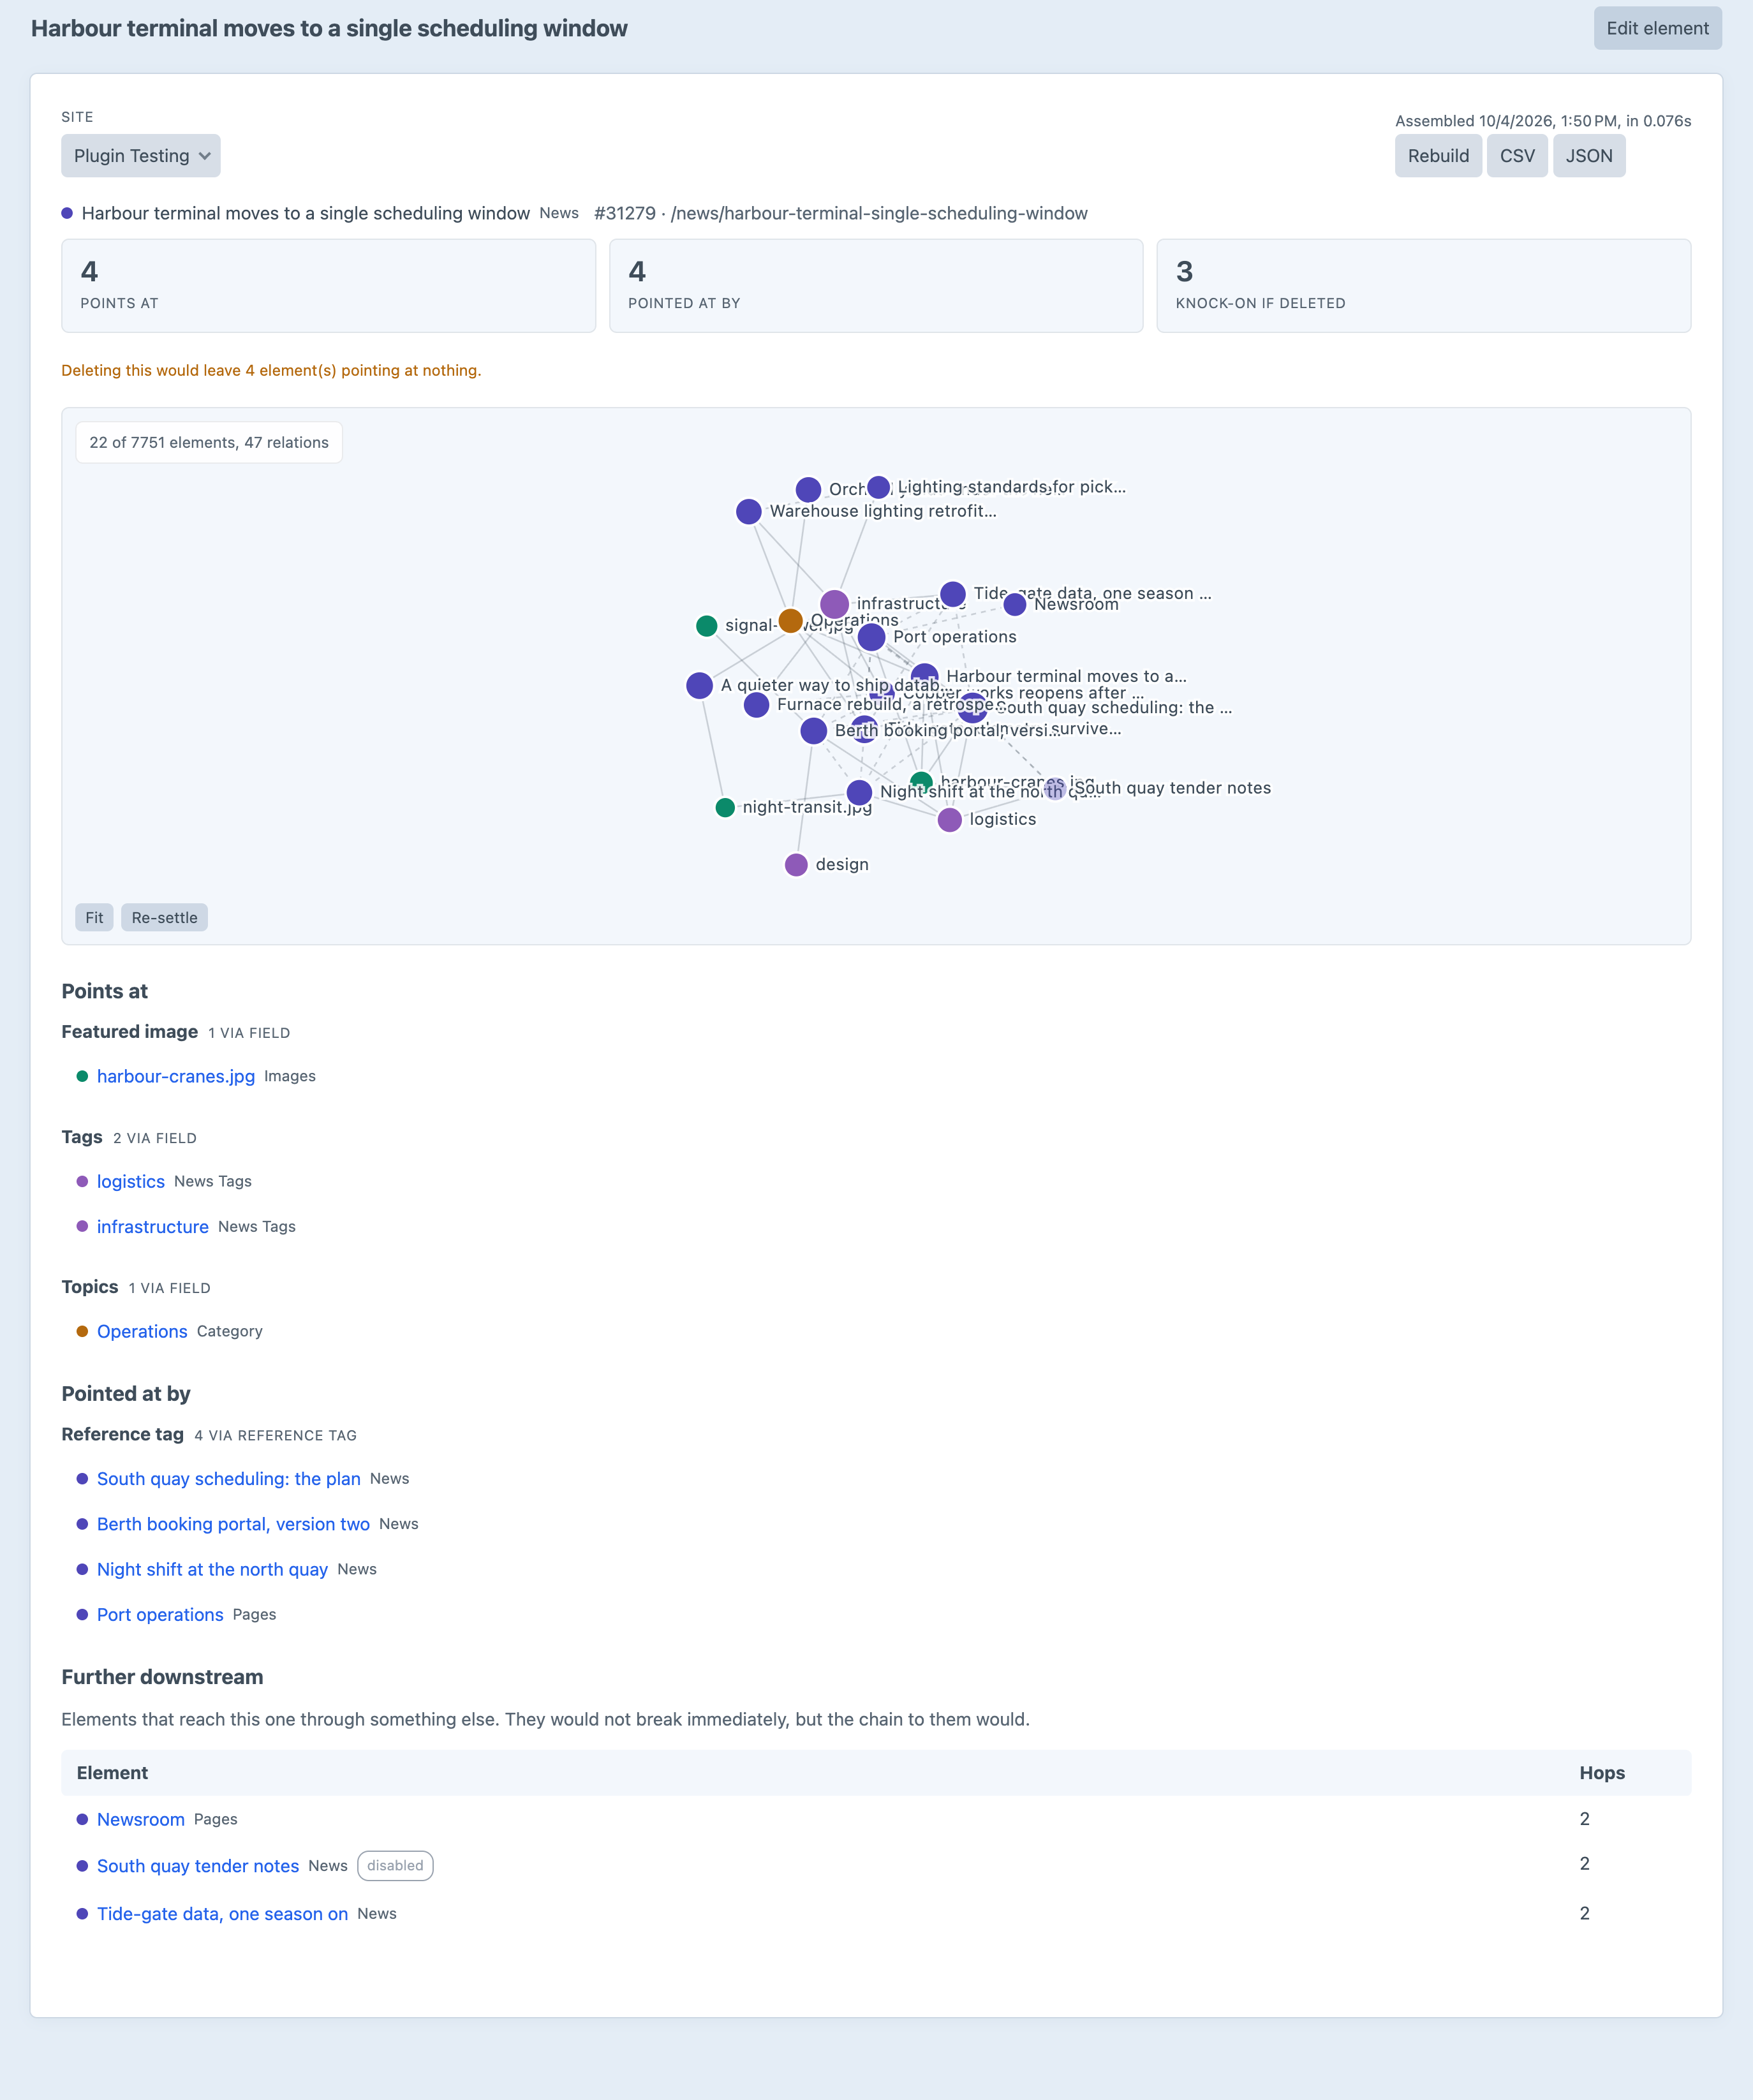Viewport: 1753px width, 2100px height.
Task: Fit the graph to view
Action: pos(94,917)
